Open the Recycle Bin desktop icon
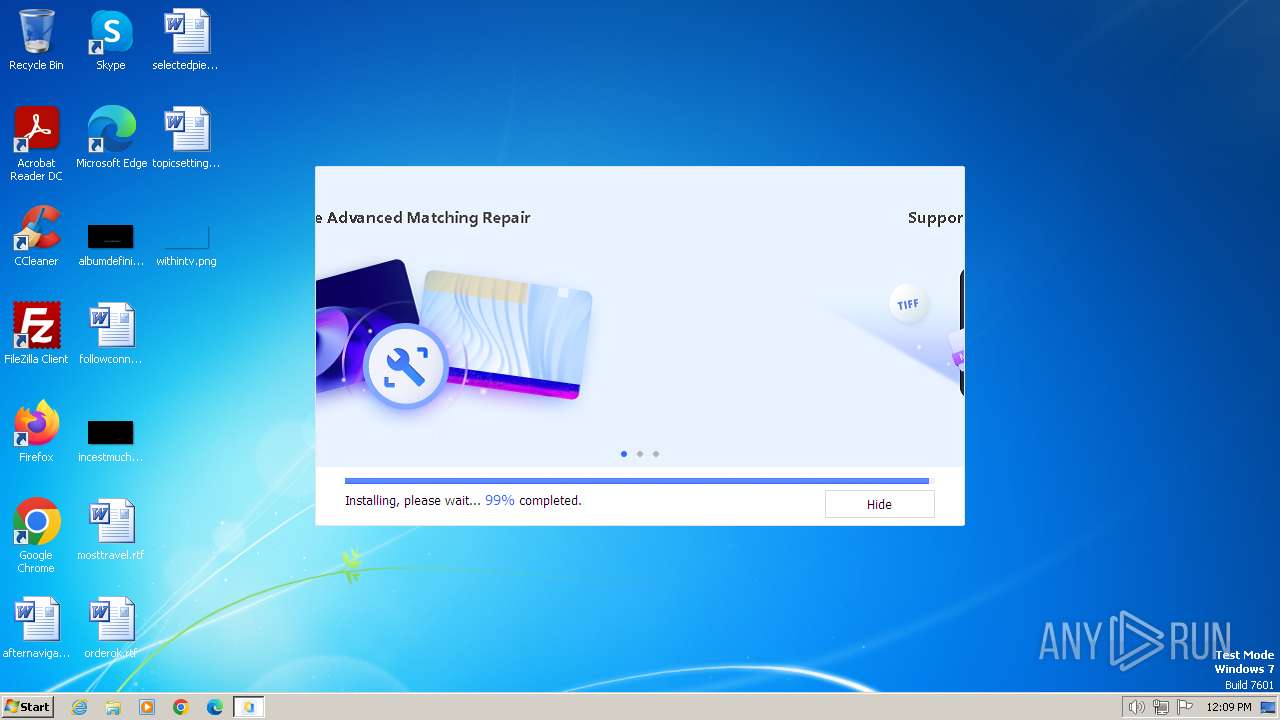This screenshot has width=1280, height=720. click(36, 41)
